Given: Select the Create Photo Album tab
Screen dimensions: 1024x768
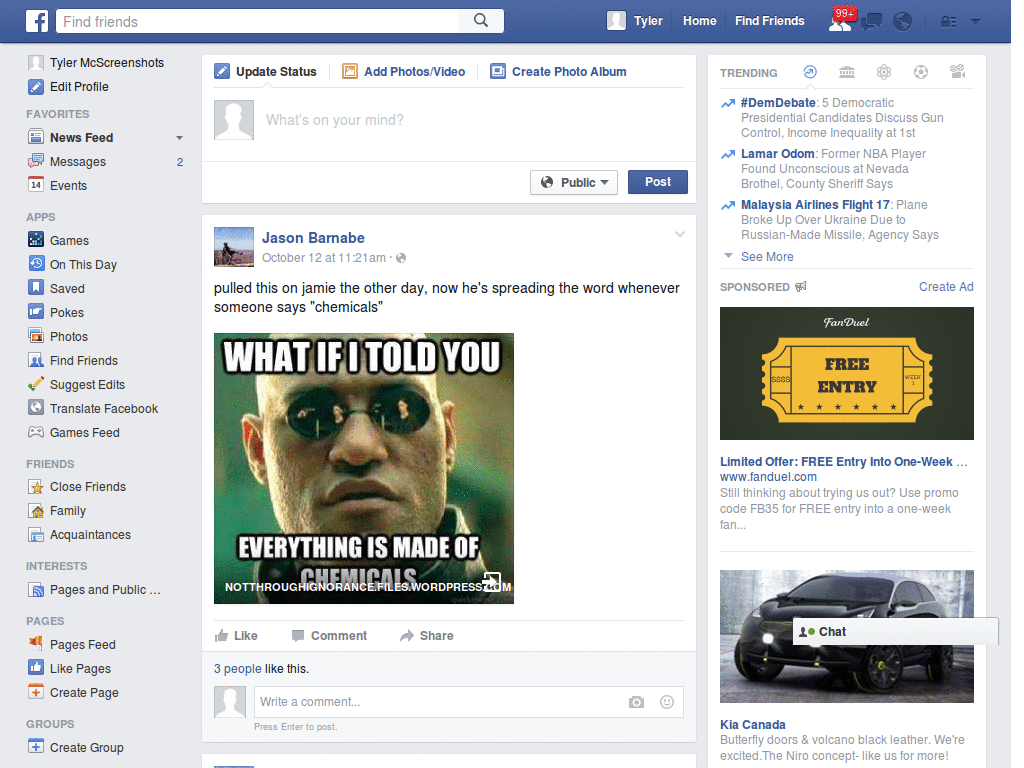Looking at the screenshot, I should click(x=558, y=72).
